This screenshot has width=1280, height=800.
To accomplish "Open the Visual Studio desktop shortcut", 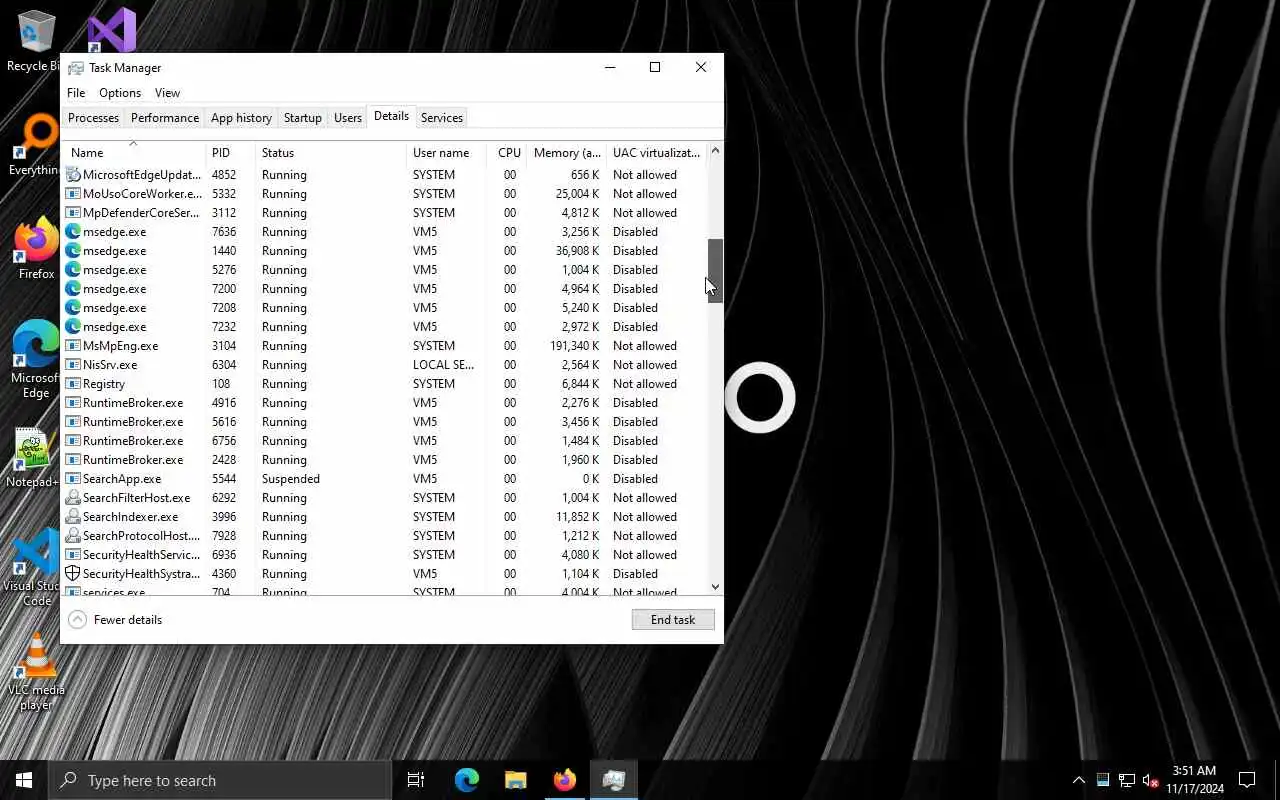I will pos(111,30).
